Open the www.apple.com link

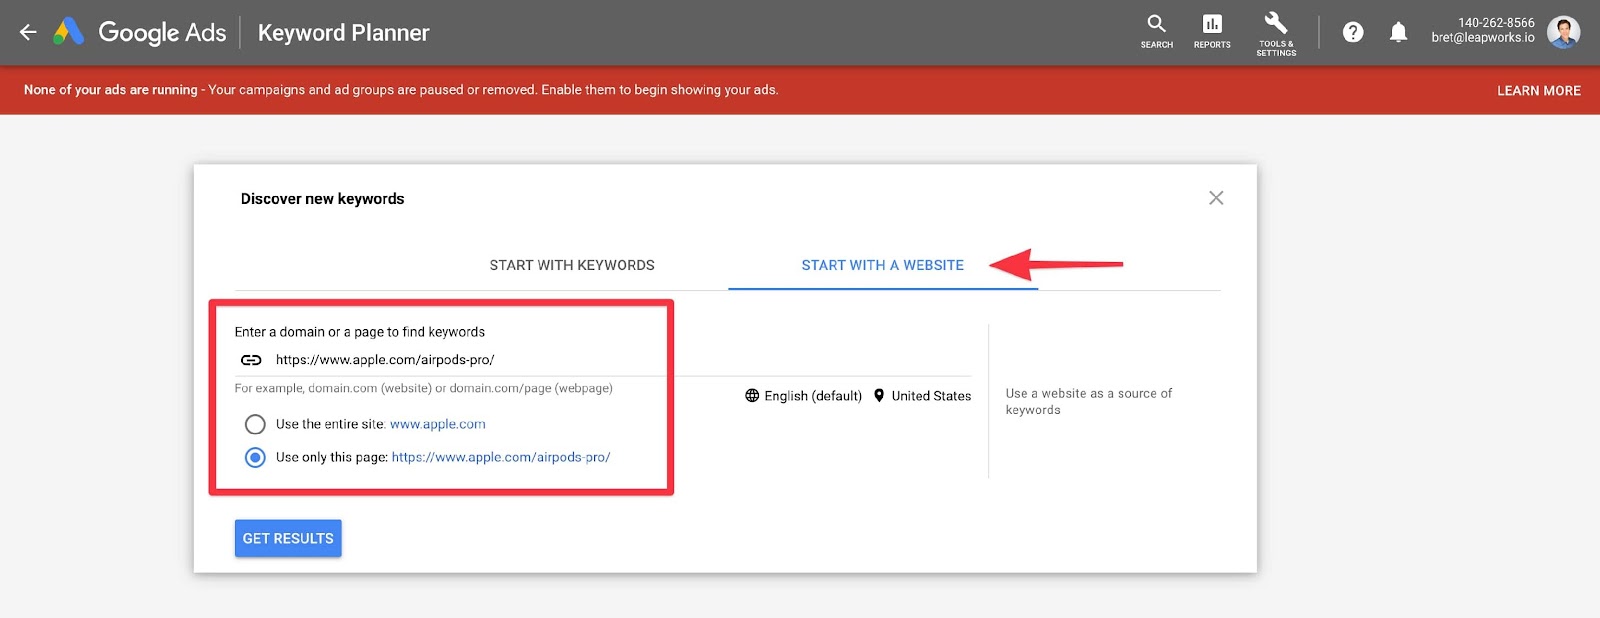click(438, 424)
